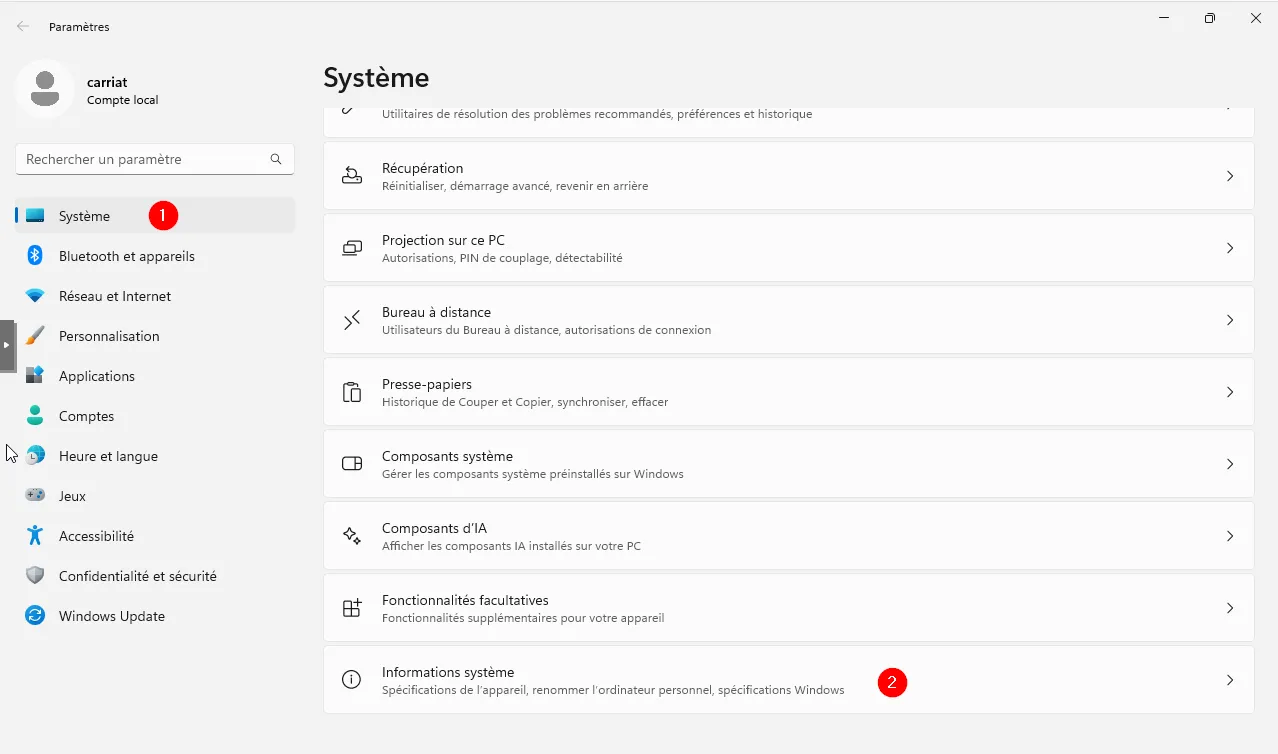This screenshot has width=1278, height=754.
Task: Click the Confidentialité et sécurité shield icon
Action: [35, 576]
